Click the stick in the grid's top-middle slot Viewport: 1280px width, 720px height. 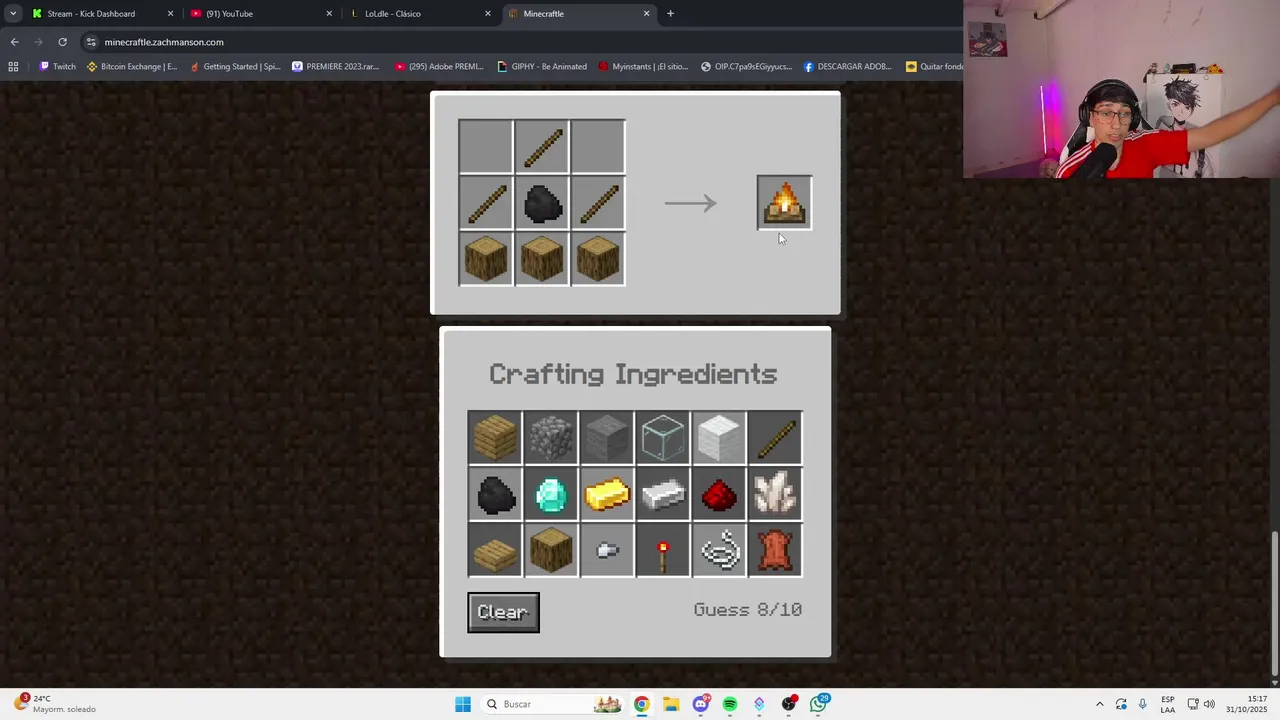pos(542,147)
